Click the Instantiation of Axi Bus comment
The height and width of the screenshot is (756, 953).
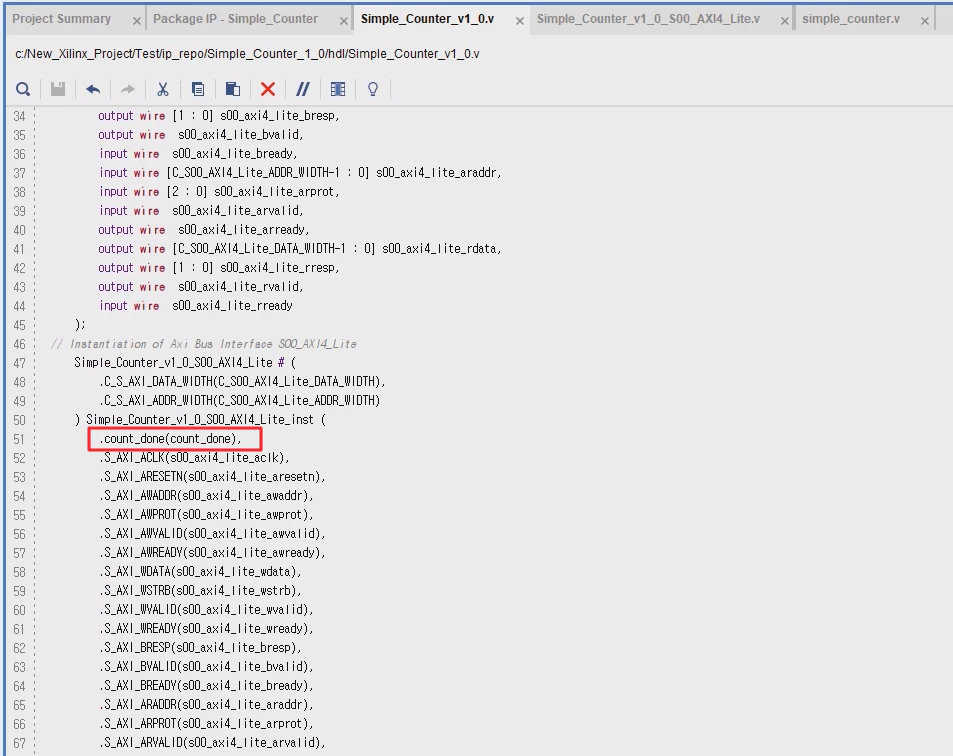(x=204, y=344)
